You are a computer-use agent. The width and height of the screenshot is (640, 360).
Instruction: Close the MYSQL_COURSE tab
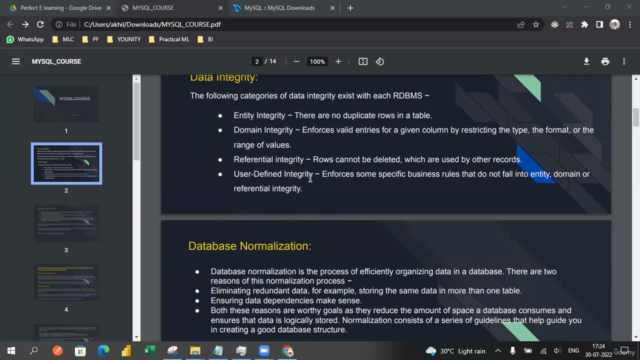(x=220, y=8)
